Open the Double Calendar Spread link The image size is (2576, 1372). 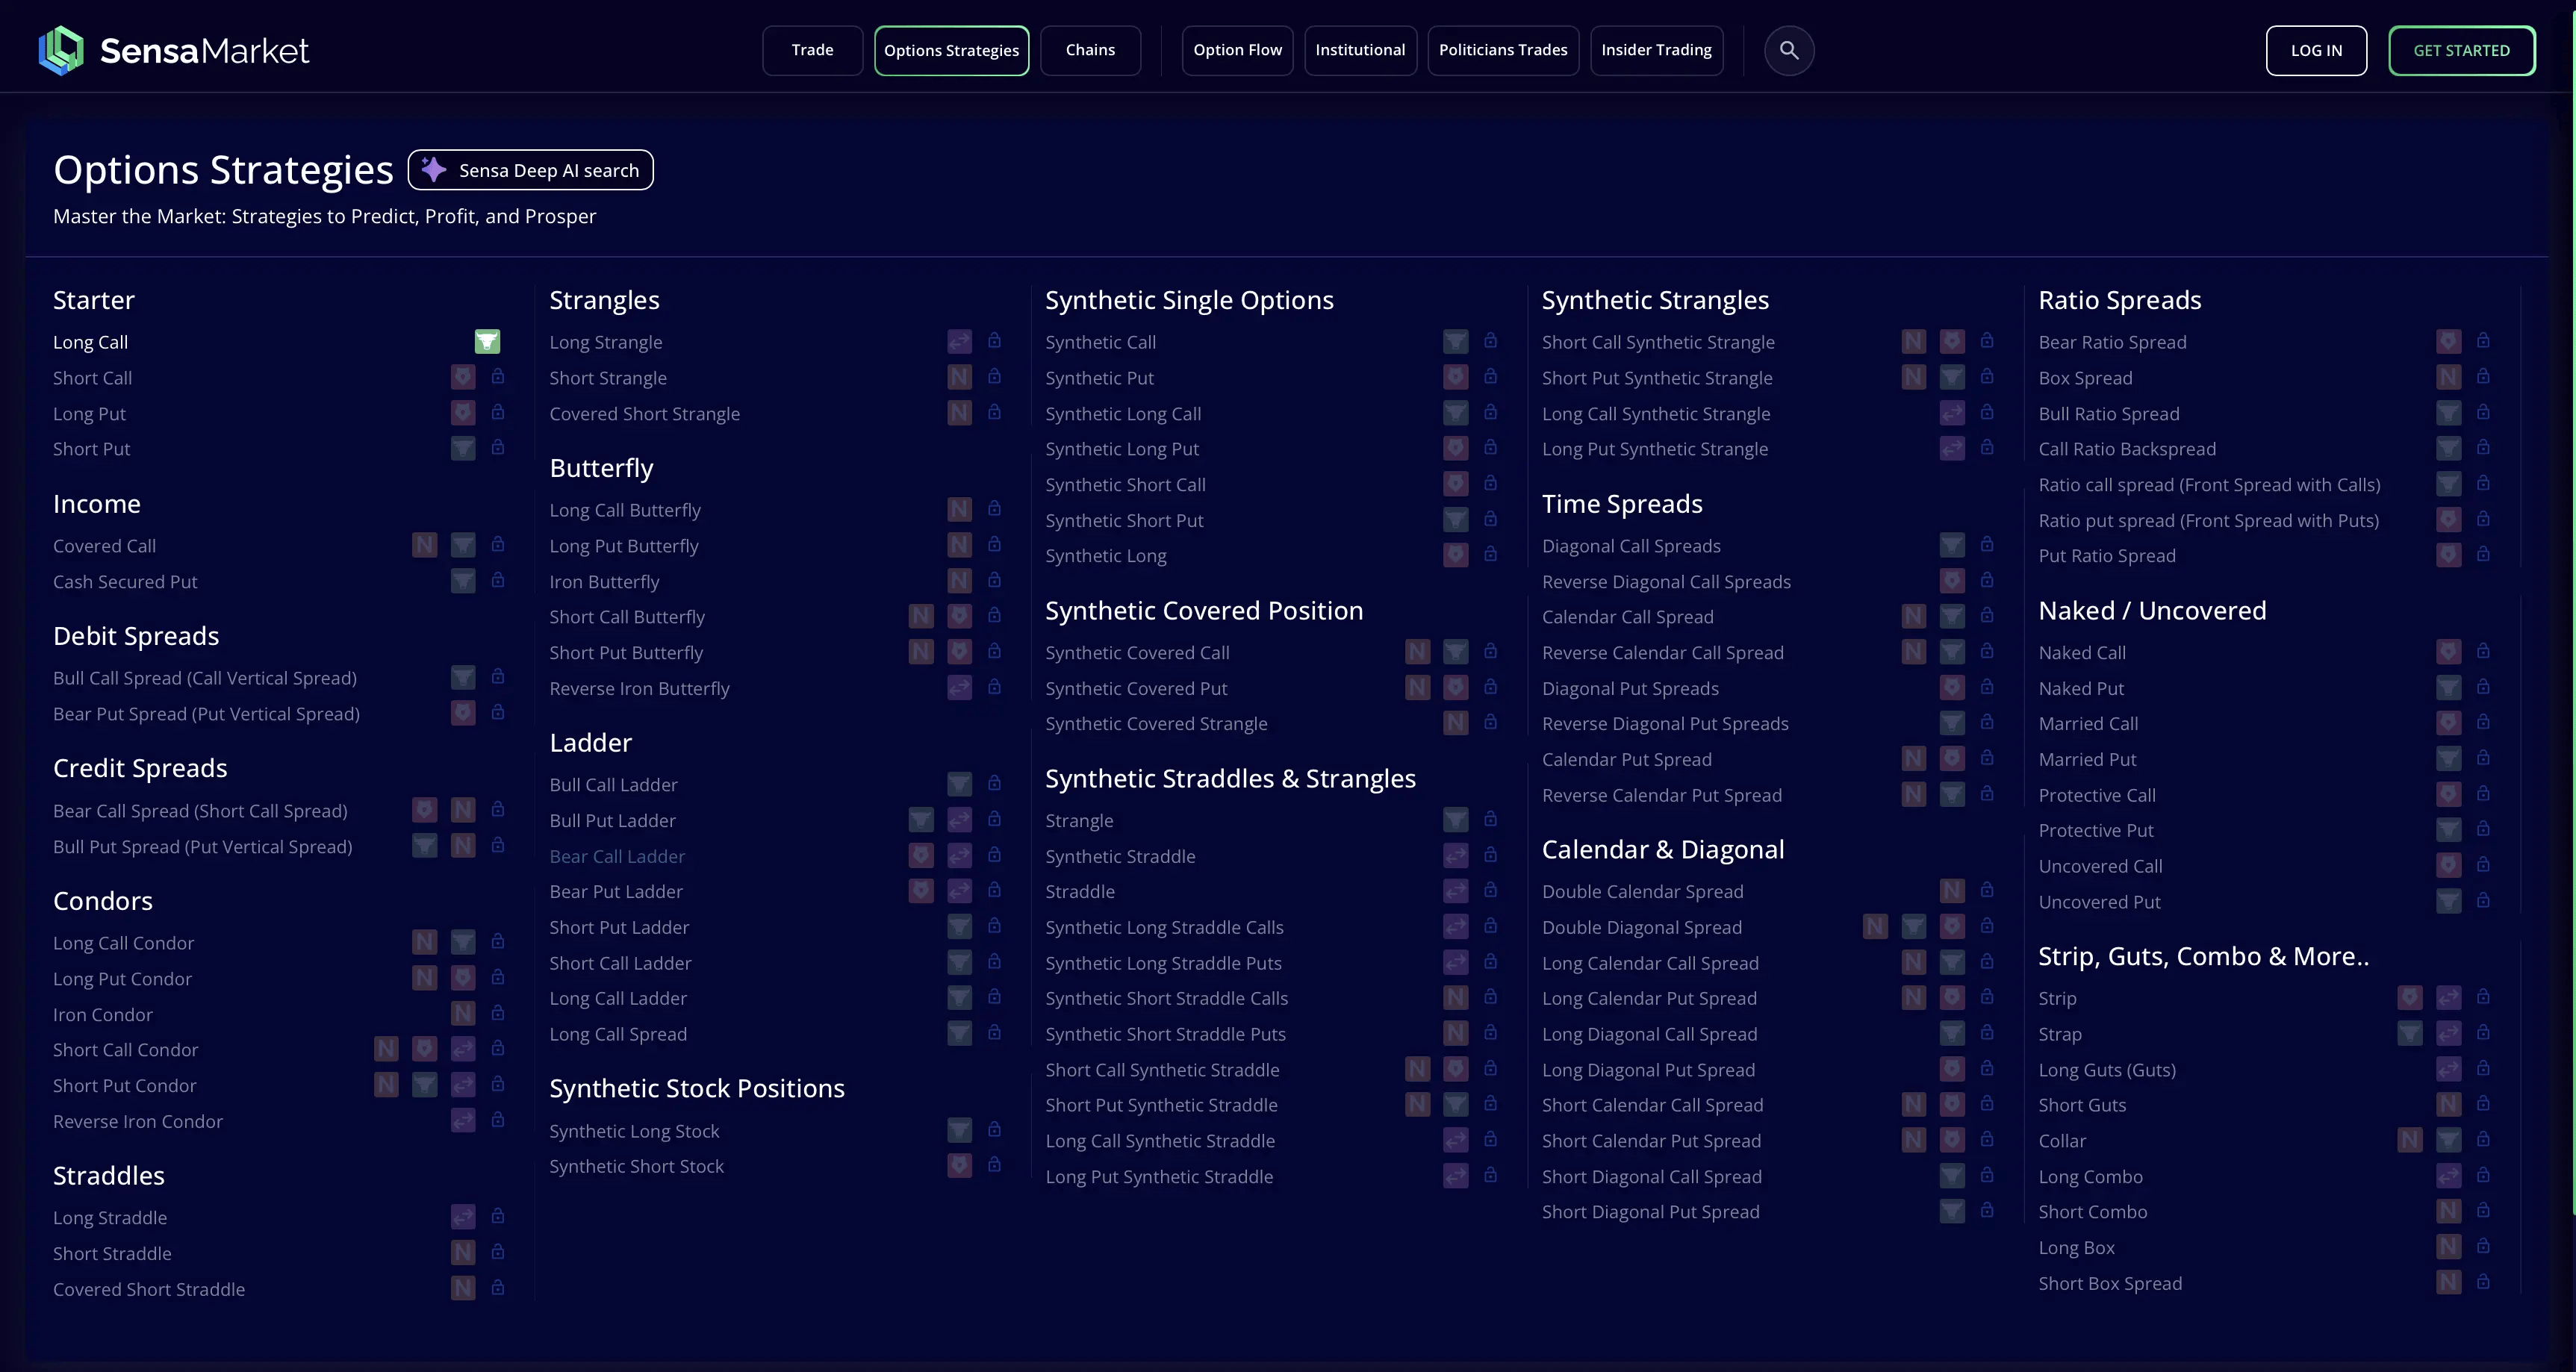coord(1642,891)
